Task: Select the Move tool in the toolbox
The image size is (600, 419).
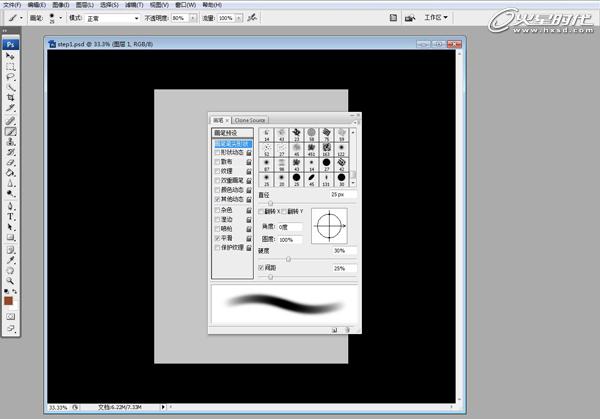Action: tap(10, 56)
